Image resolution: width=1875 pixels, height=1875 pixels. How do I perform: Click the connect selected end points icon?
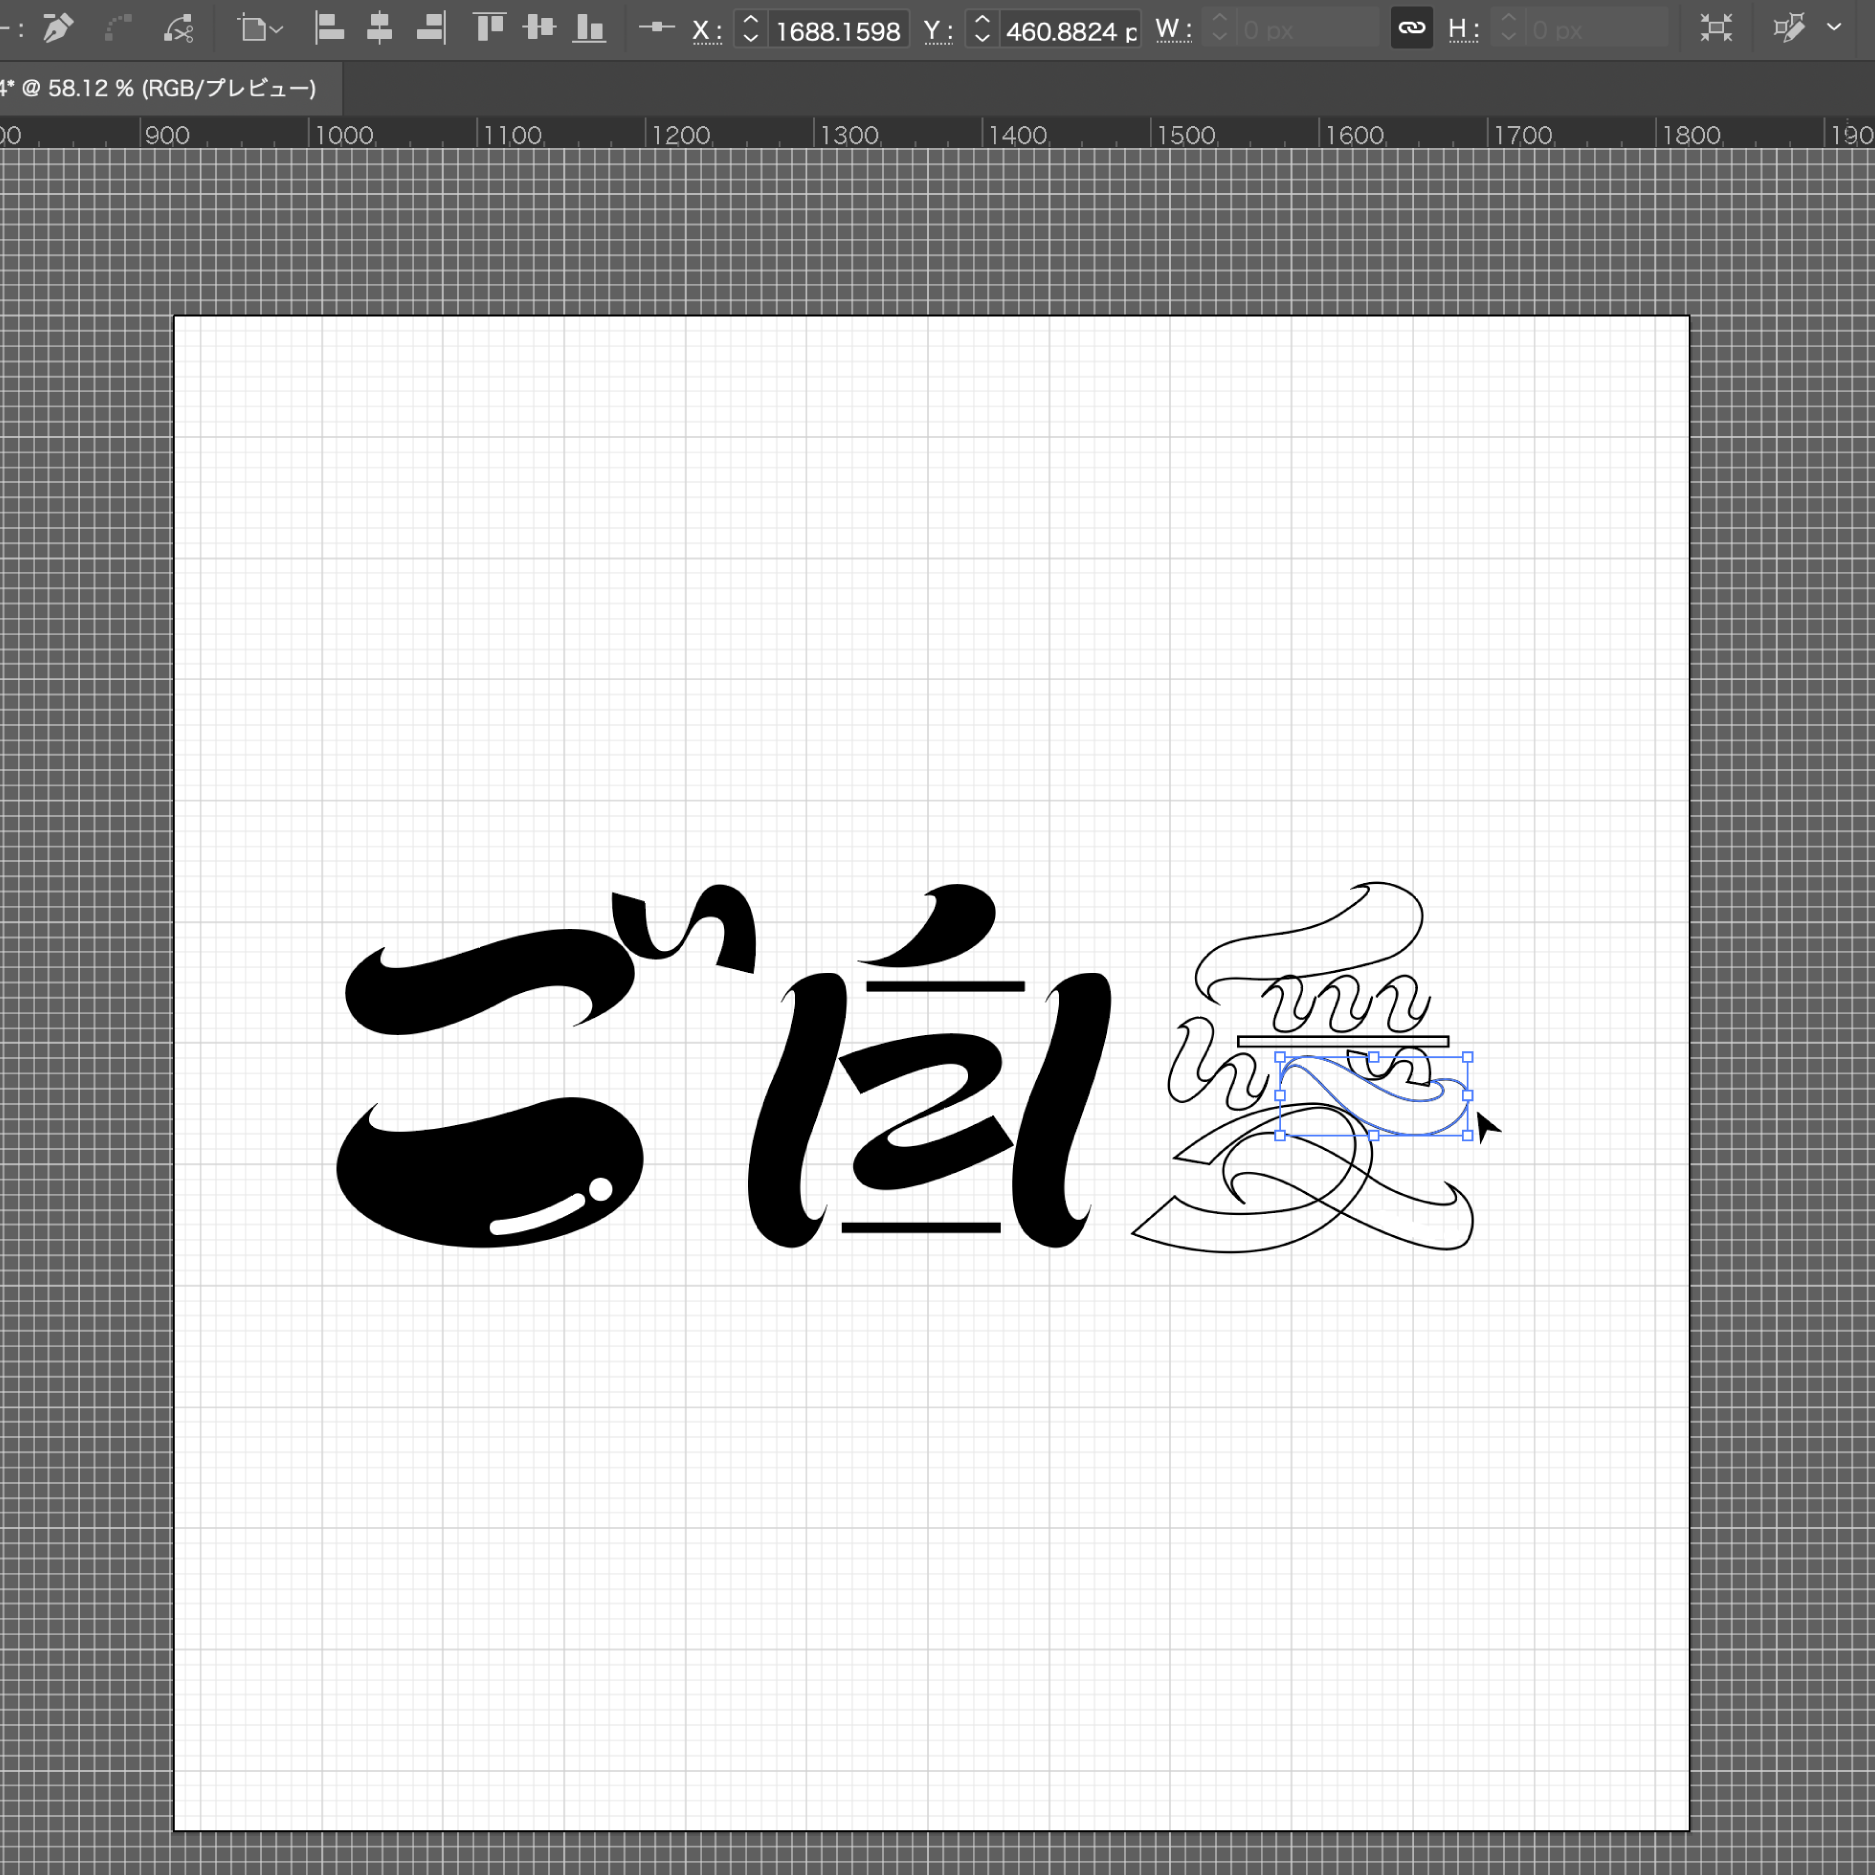118,28
